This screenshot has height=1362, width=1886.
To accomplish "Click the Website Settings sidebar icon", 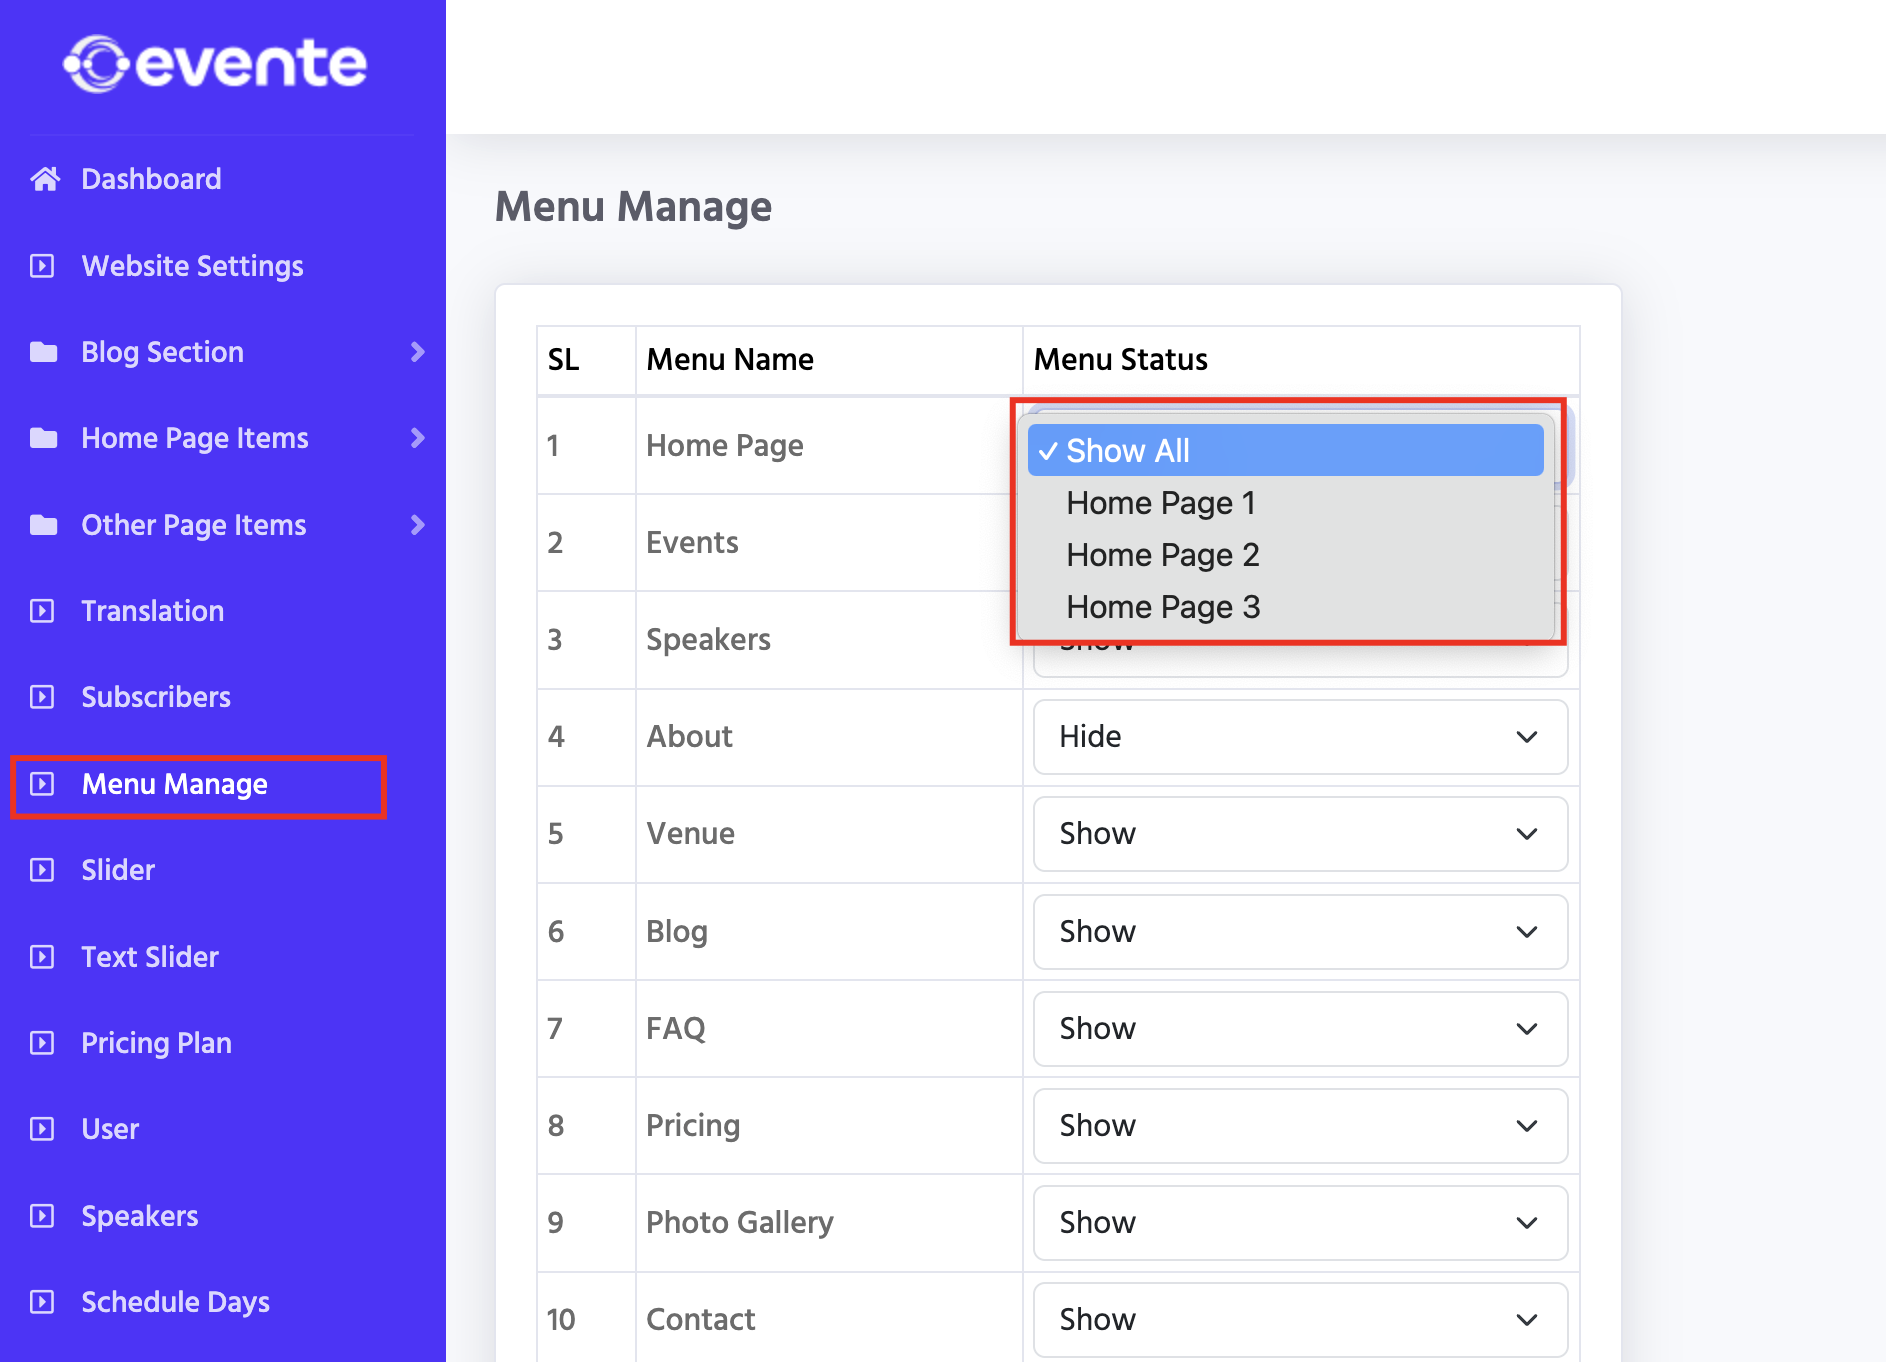I will pos(42,266).
